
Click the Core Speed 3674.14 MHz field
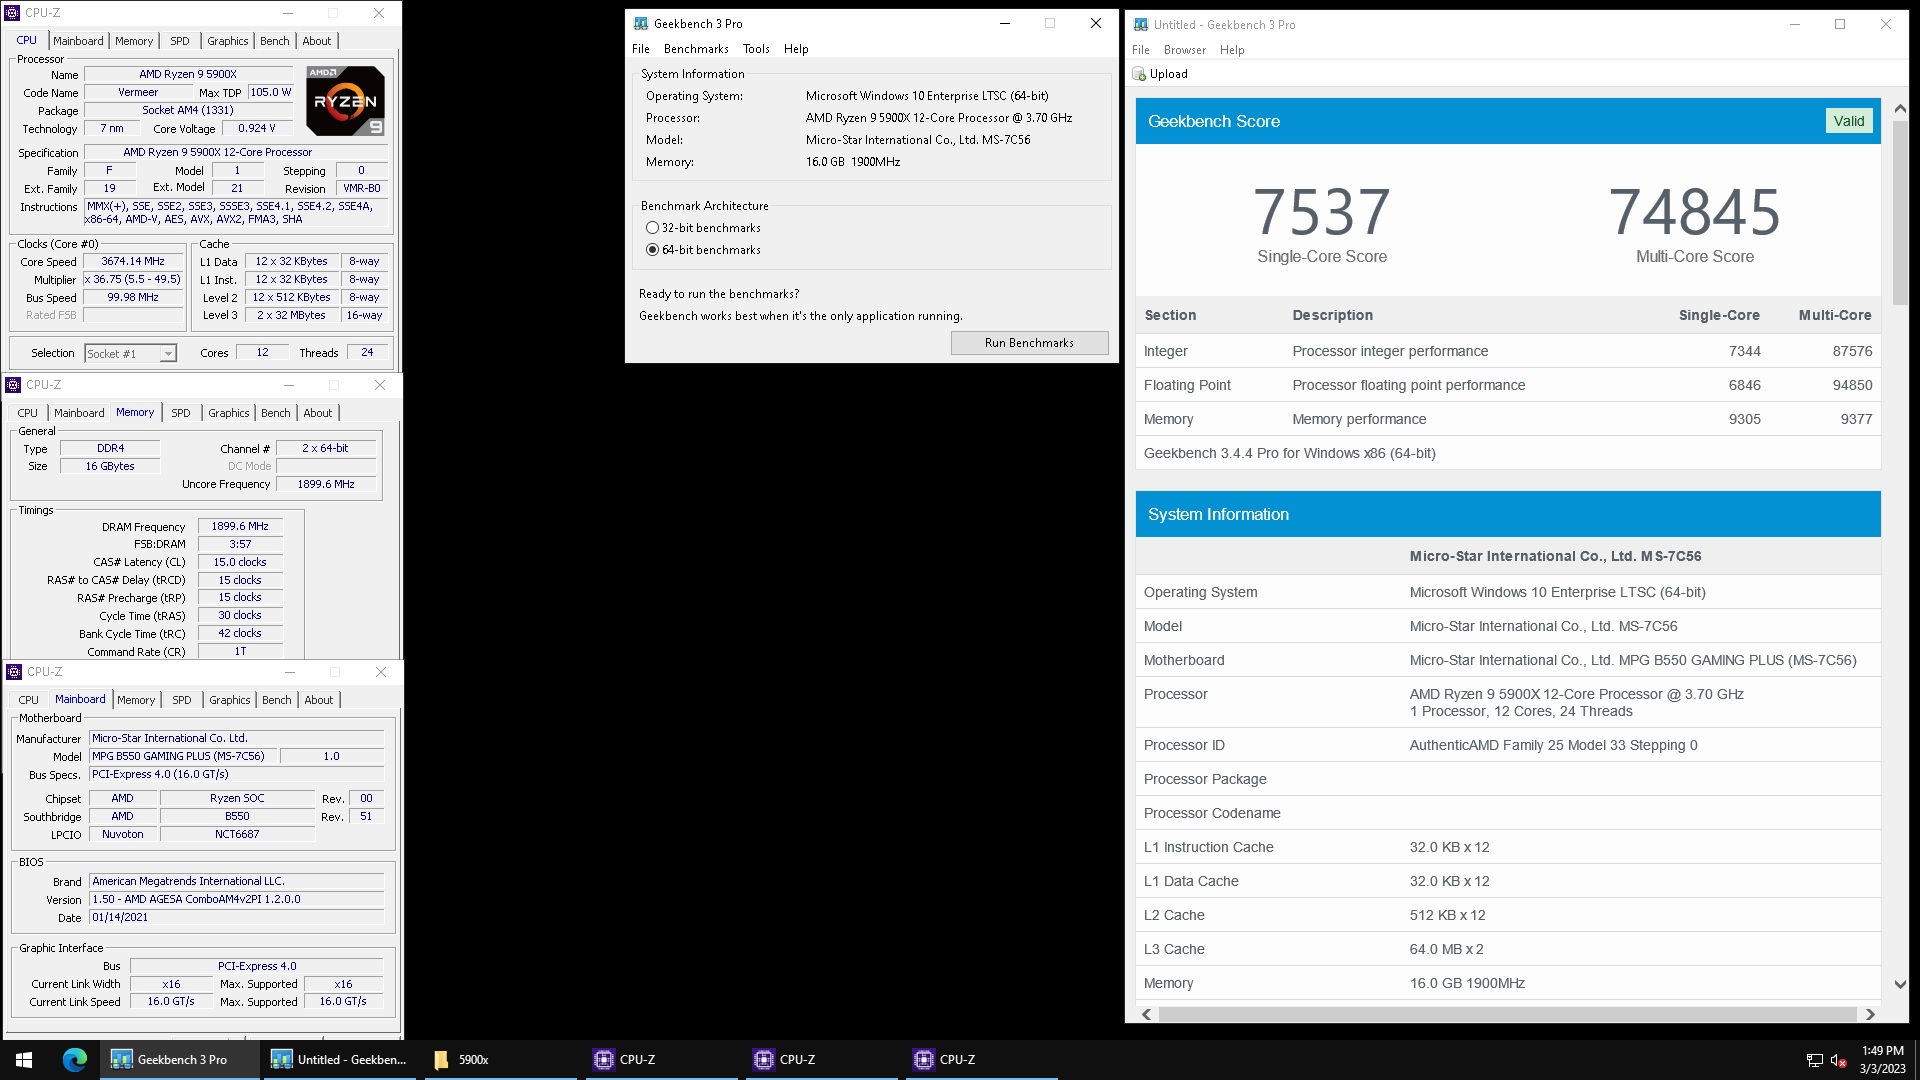[x=132, y=261]
